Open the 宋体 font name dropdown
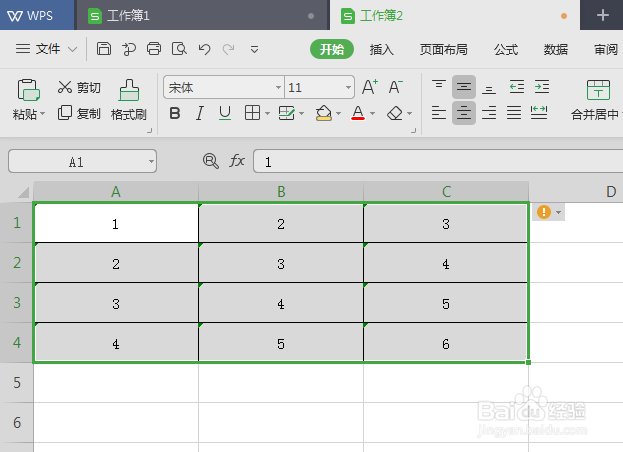Screen dimensions: 623x452 (x=279, y=87)
